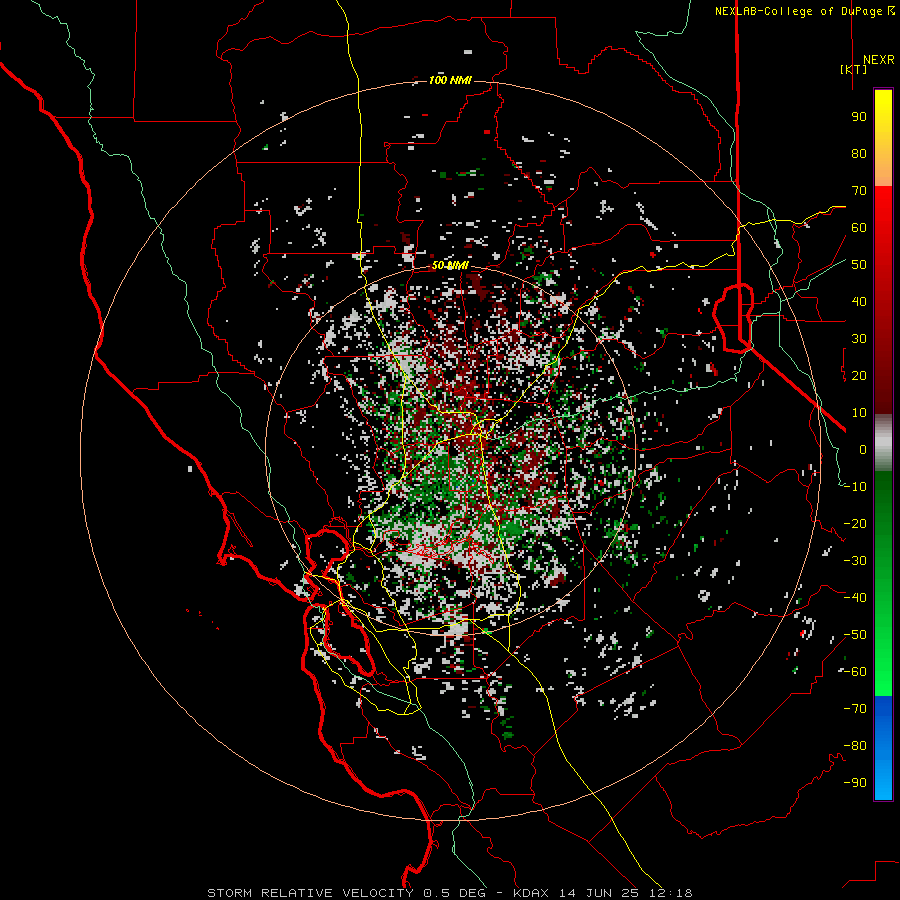Click the 14 JUN 25 date text

601,893
